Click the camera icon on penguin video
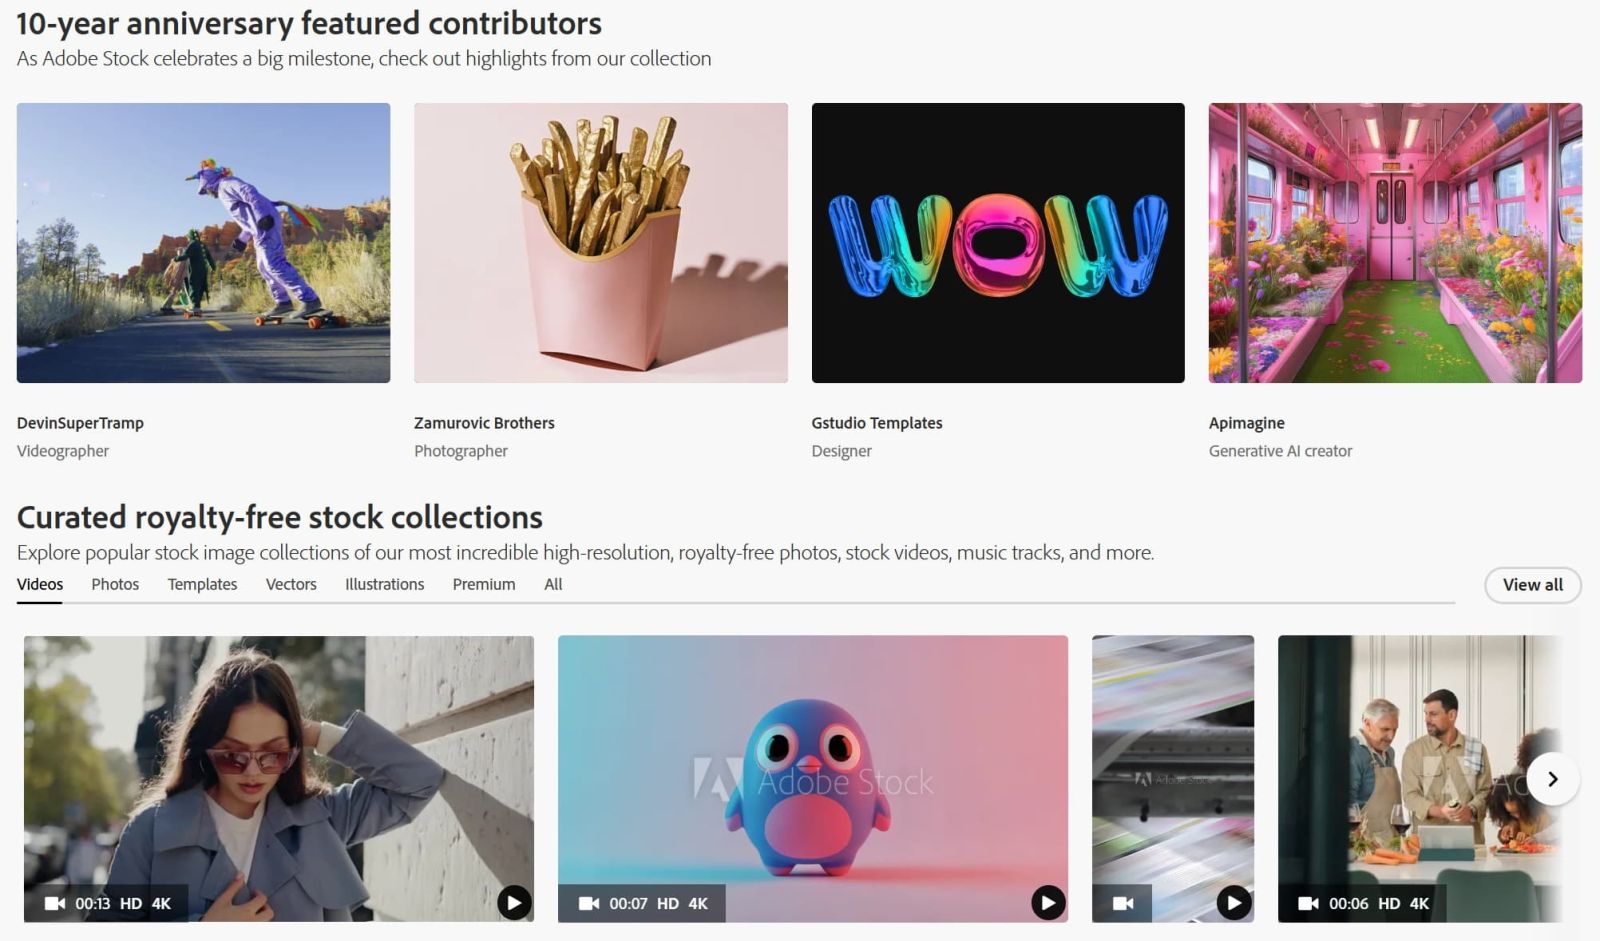The height and width of the screenshot is (941, 1600). [589, 903]
